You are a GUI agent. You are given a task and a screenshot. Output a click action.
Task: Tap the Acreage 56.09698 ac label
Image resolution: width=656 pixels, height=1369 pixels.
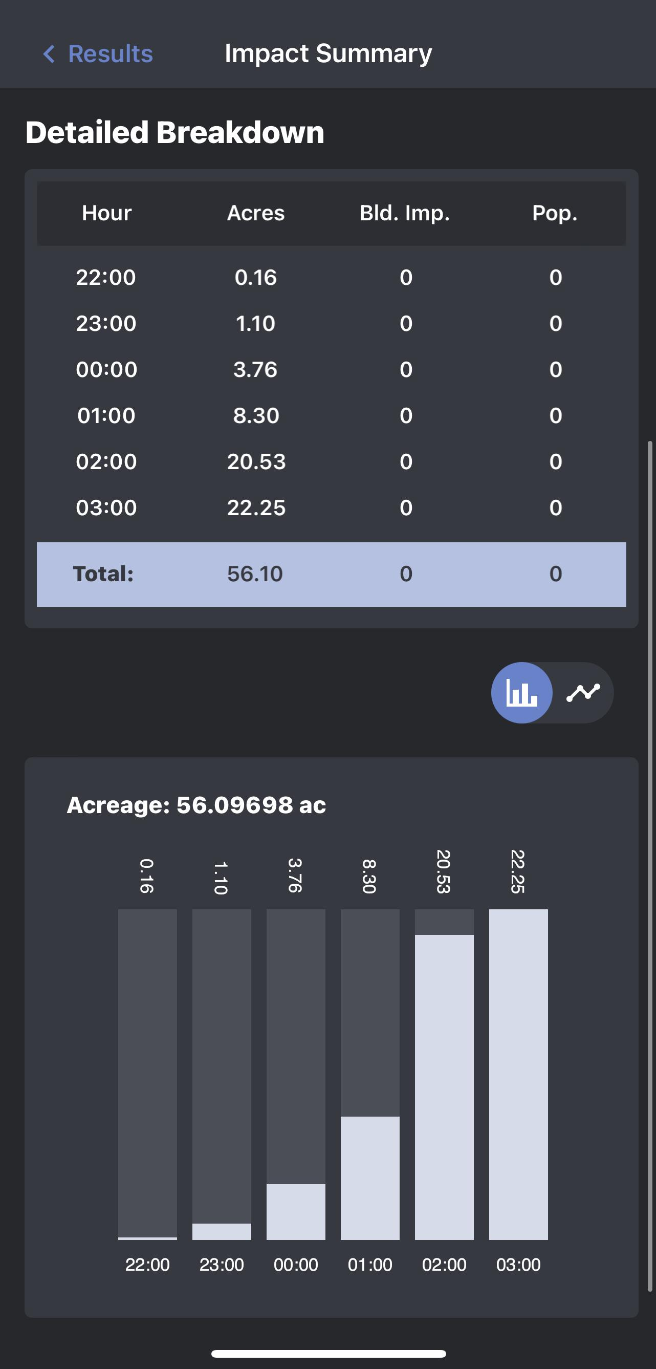coord(196,805)
